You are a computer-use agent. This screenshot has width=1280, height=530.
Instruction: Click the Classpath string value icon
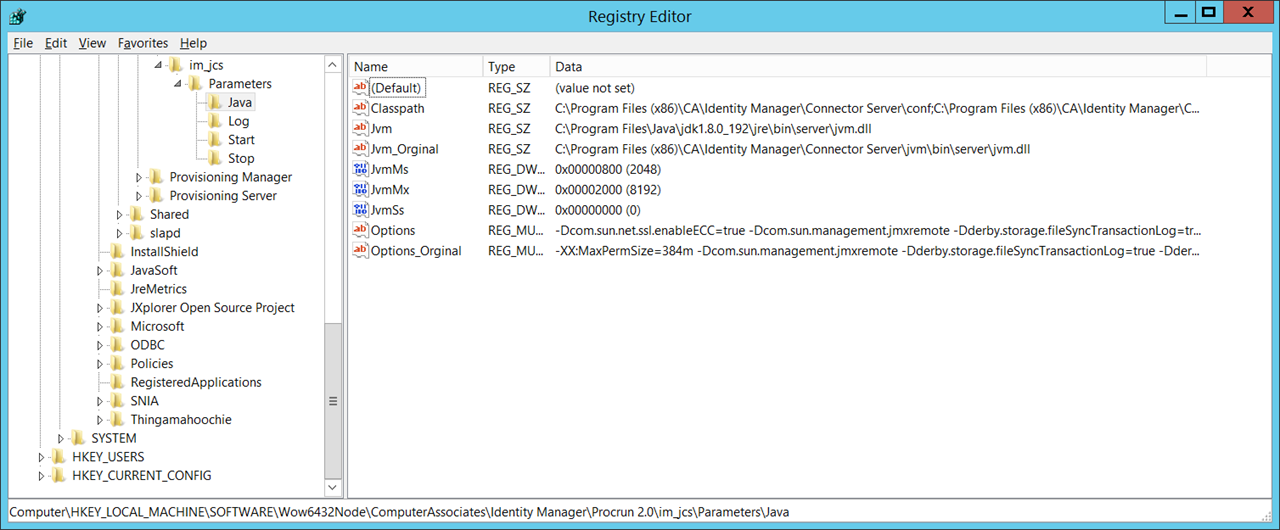tap(361, 108)
